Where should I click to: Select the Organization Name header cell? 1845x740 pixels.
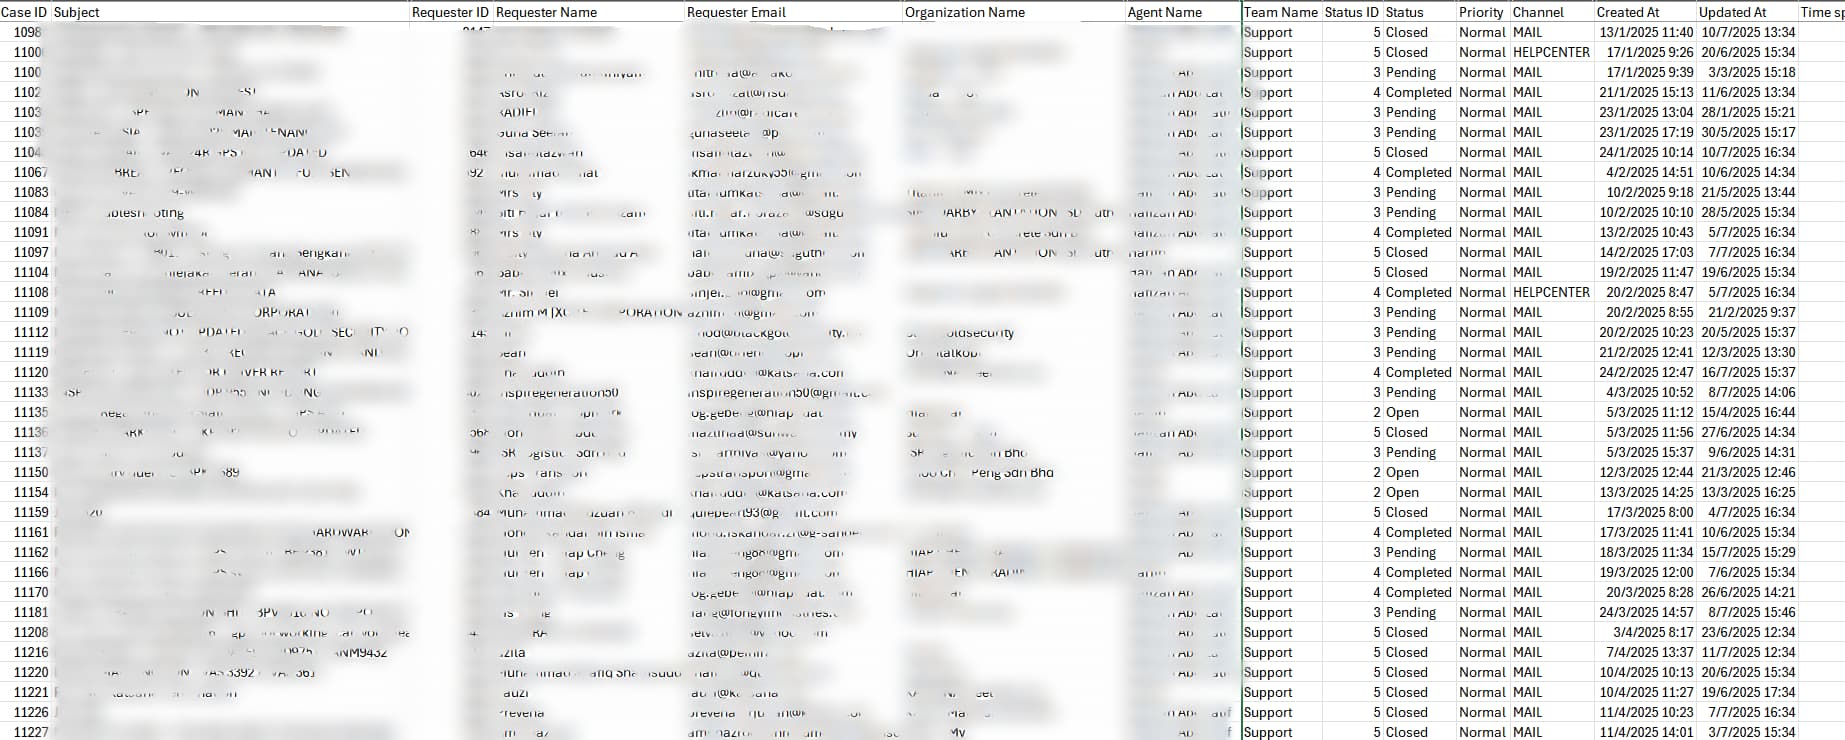(x=964, y=12)
